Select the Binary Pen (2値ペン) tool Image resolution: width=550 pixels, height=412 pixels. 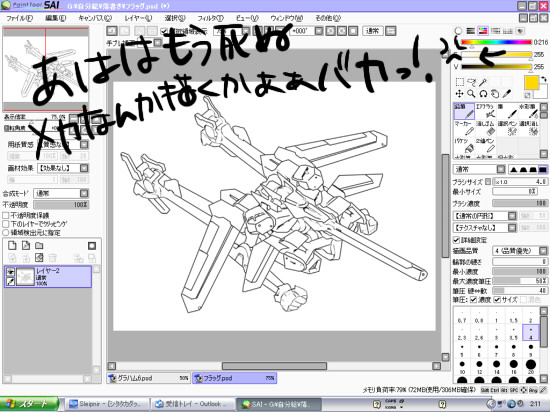[x=485, y=146]
